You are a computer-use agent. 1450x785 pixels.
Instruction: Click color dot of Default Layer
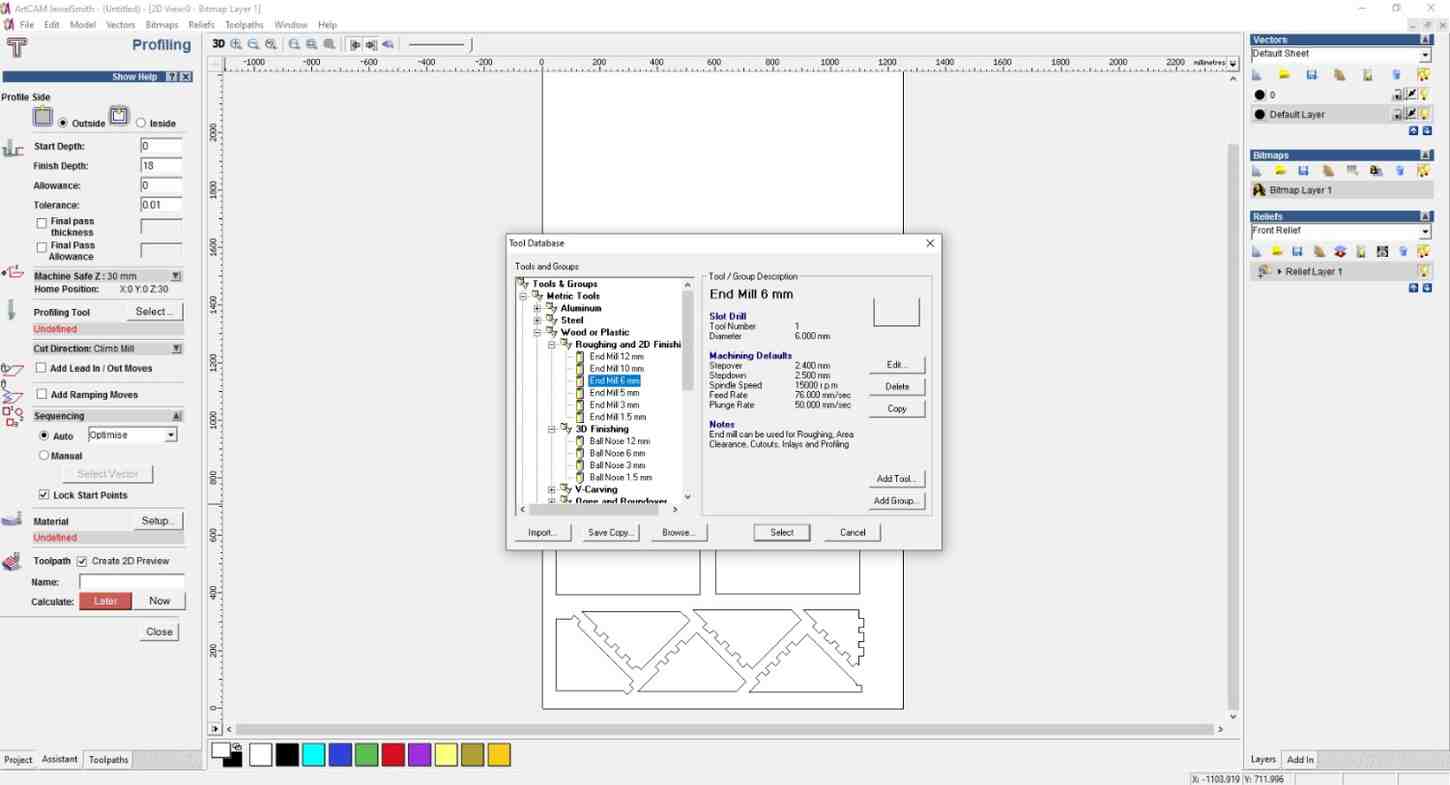point(1259,114)
